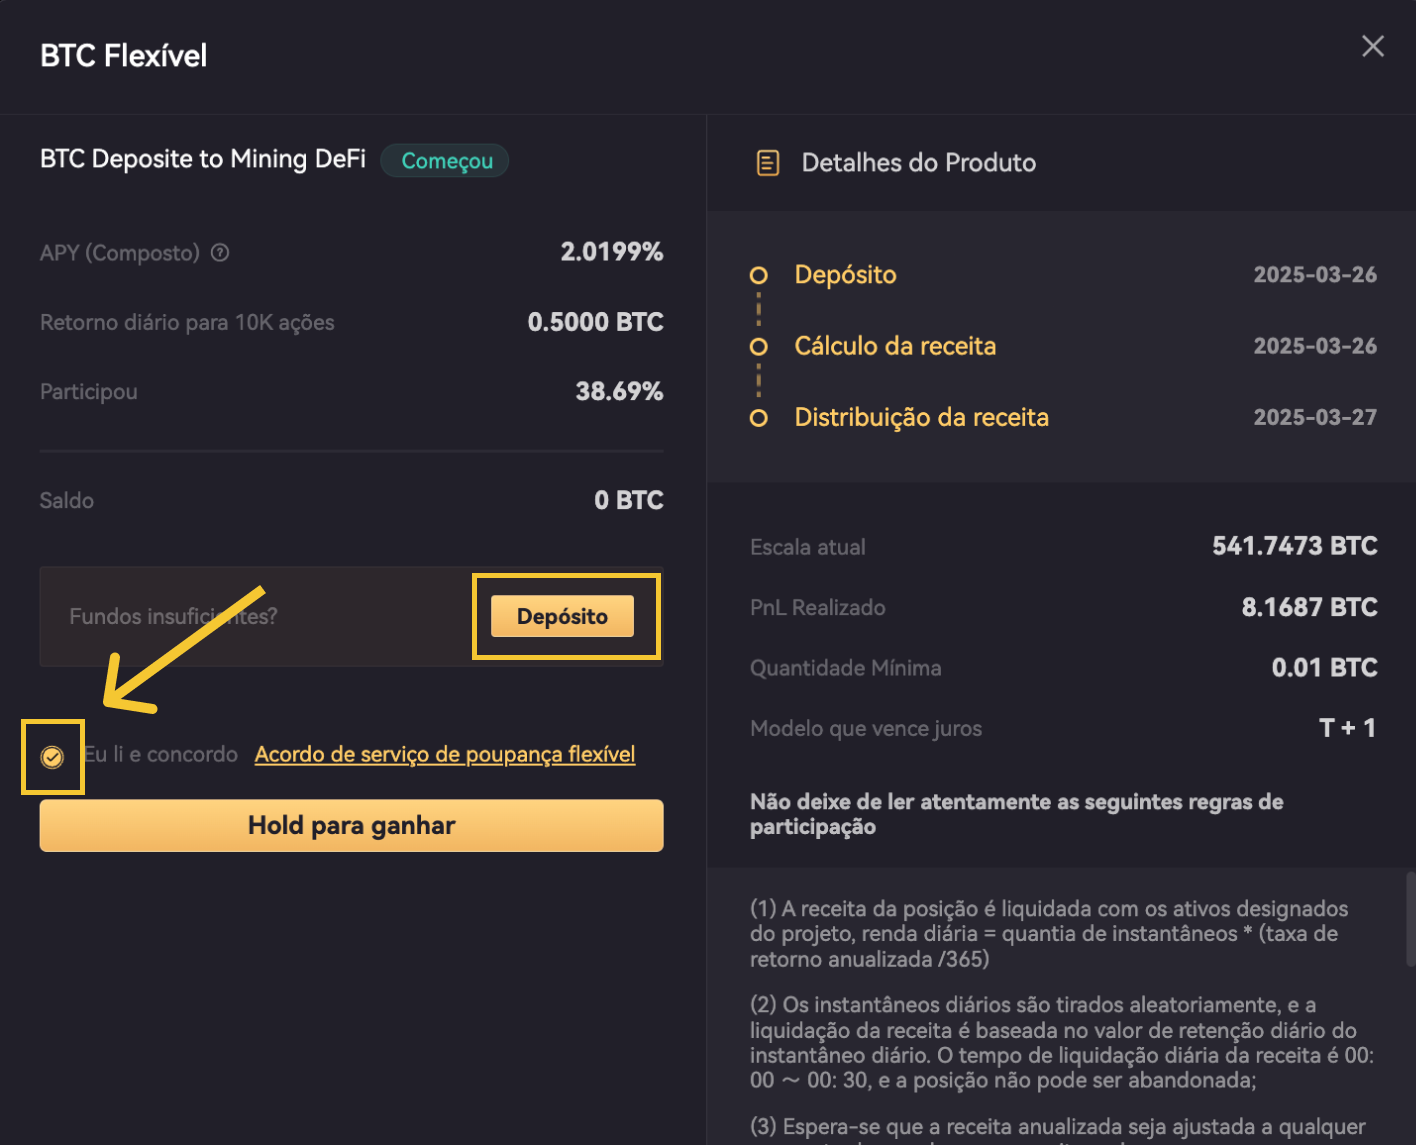
Task: Click the Cálculo da receita circle marker
Action: point(759,347)
